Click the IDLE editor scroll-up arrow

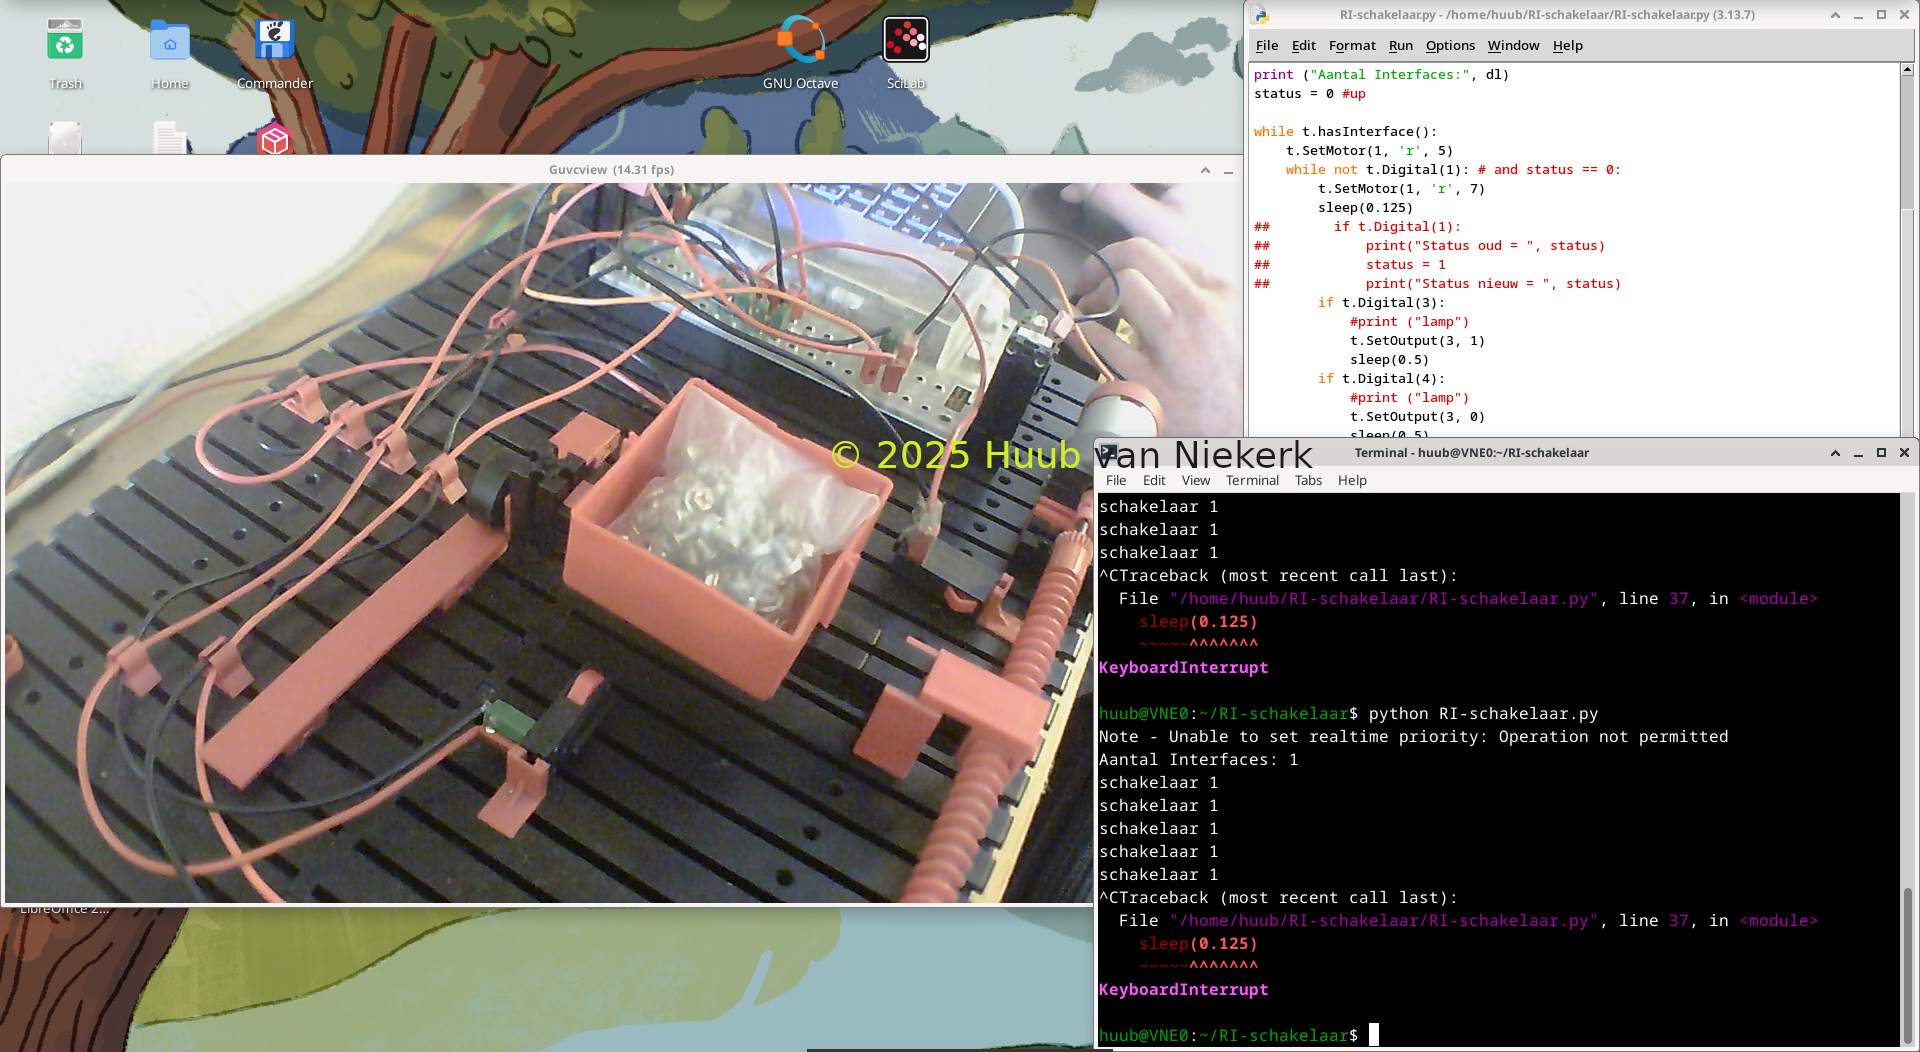[1907, 70]
